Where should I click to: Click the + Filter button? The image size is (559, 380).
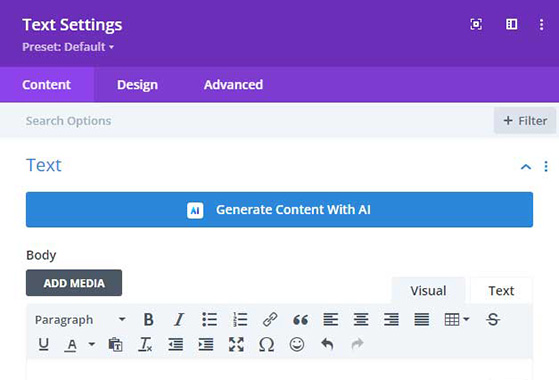point(525,121)
